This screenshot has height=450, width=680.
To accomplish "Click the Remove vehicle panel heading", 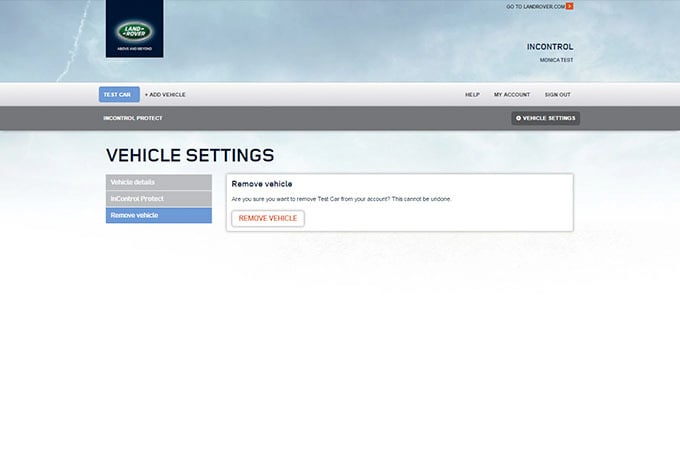I will pos(262,184).
